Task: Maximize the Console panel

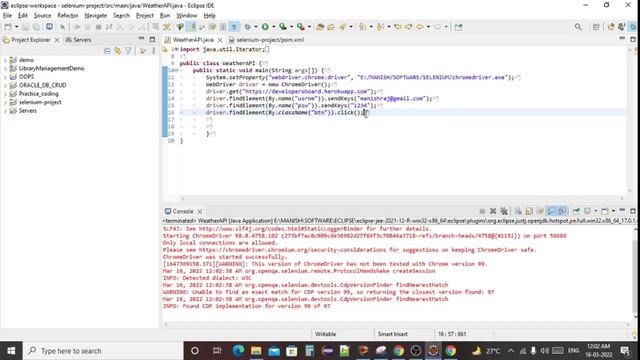Action: point(633,211)
